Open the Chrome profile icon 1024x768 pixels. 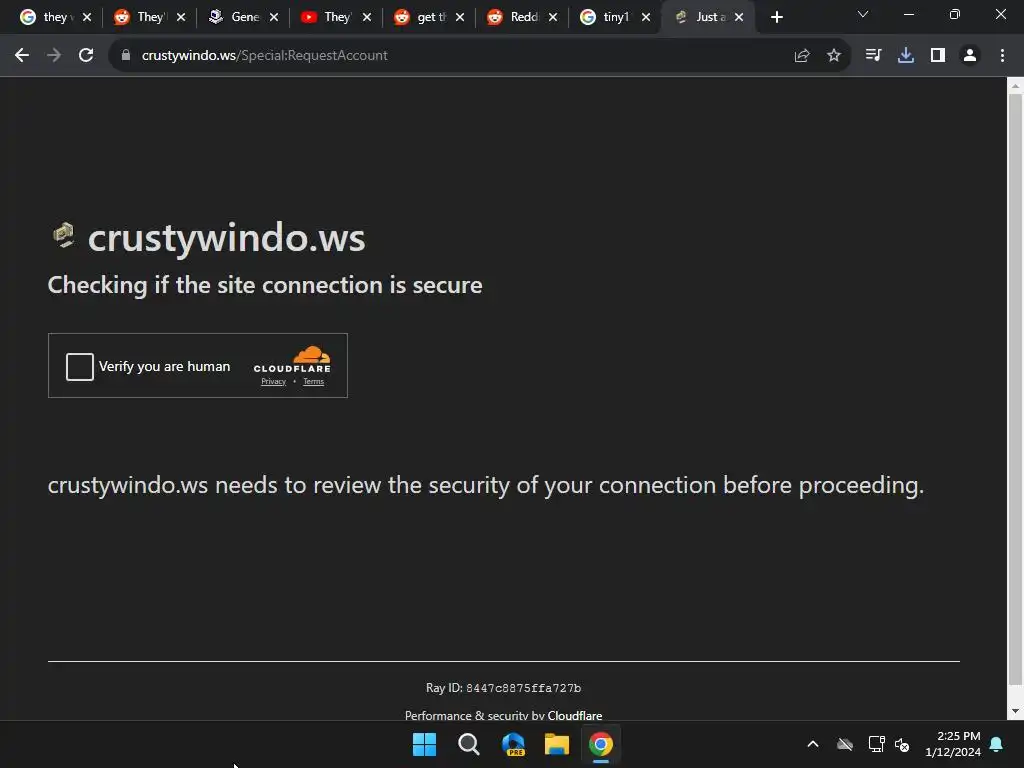click(x=970, y=56)
